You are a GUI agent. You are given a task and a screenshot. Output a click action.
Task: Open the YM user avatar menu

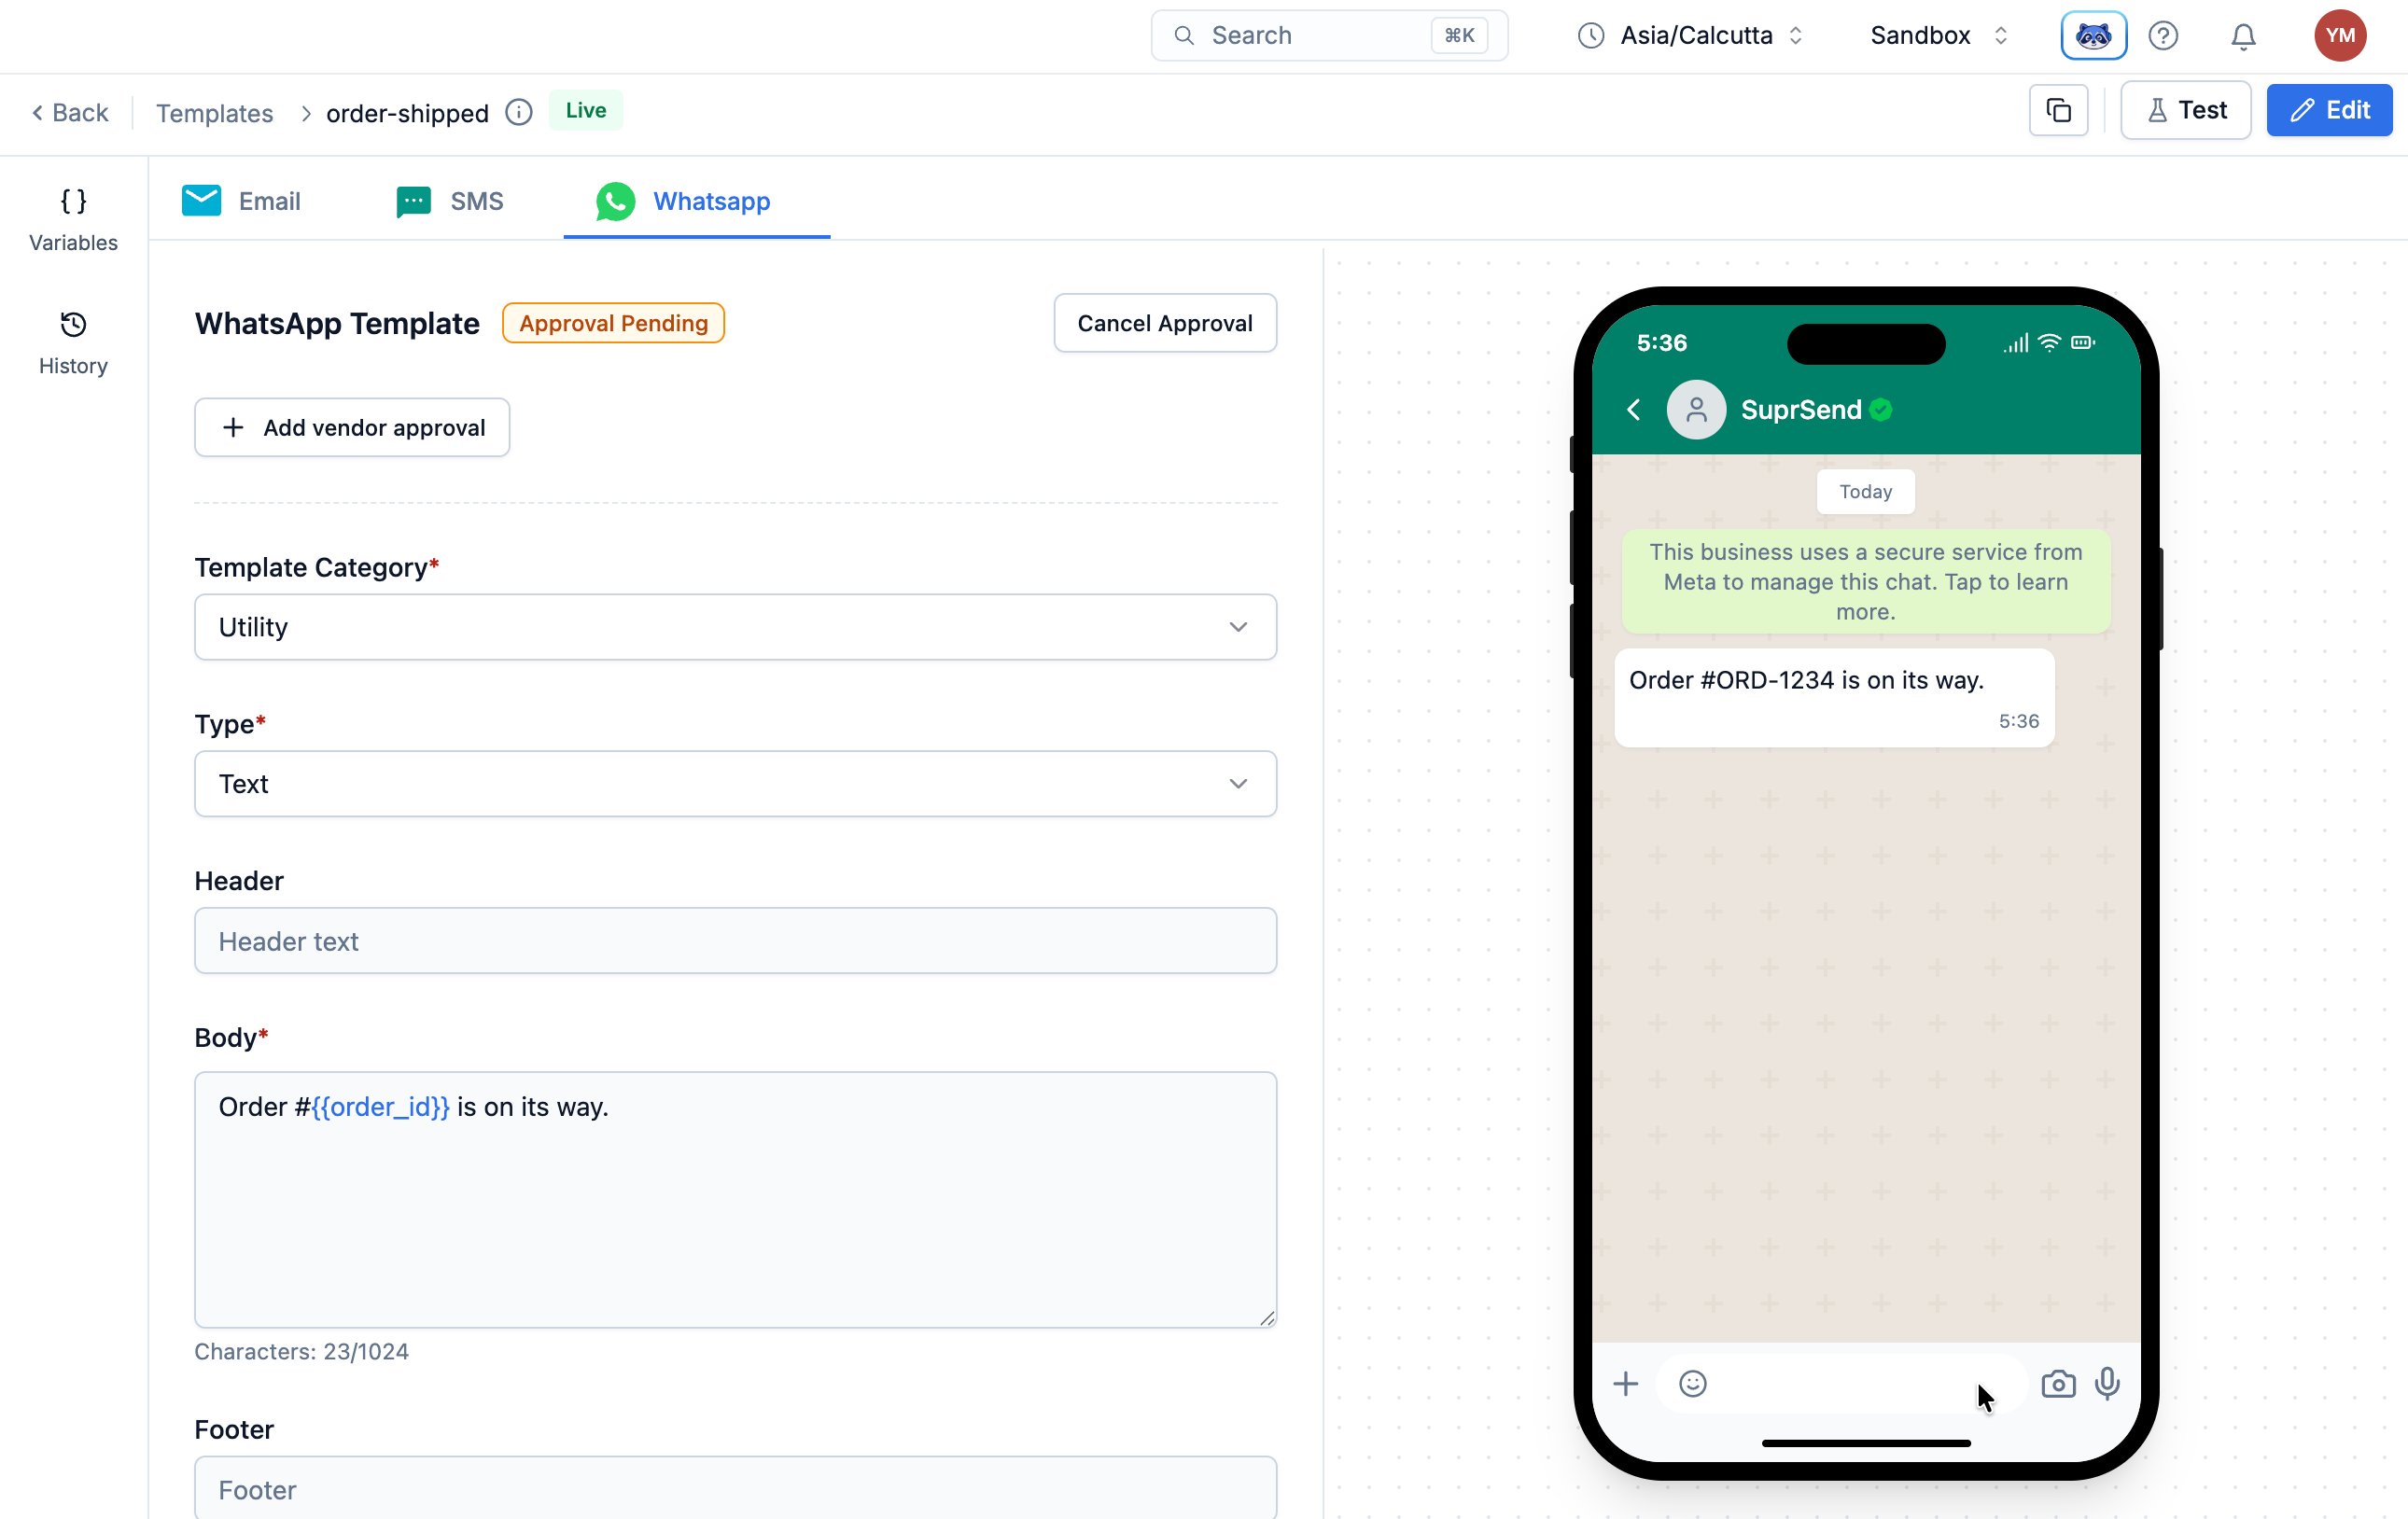click(2339, 36)
